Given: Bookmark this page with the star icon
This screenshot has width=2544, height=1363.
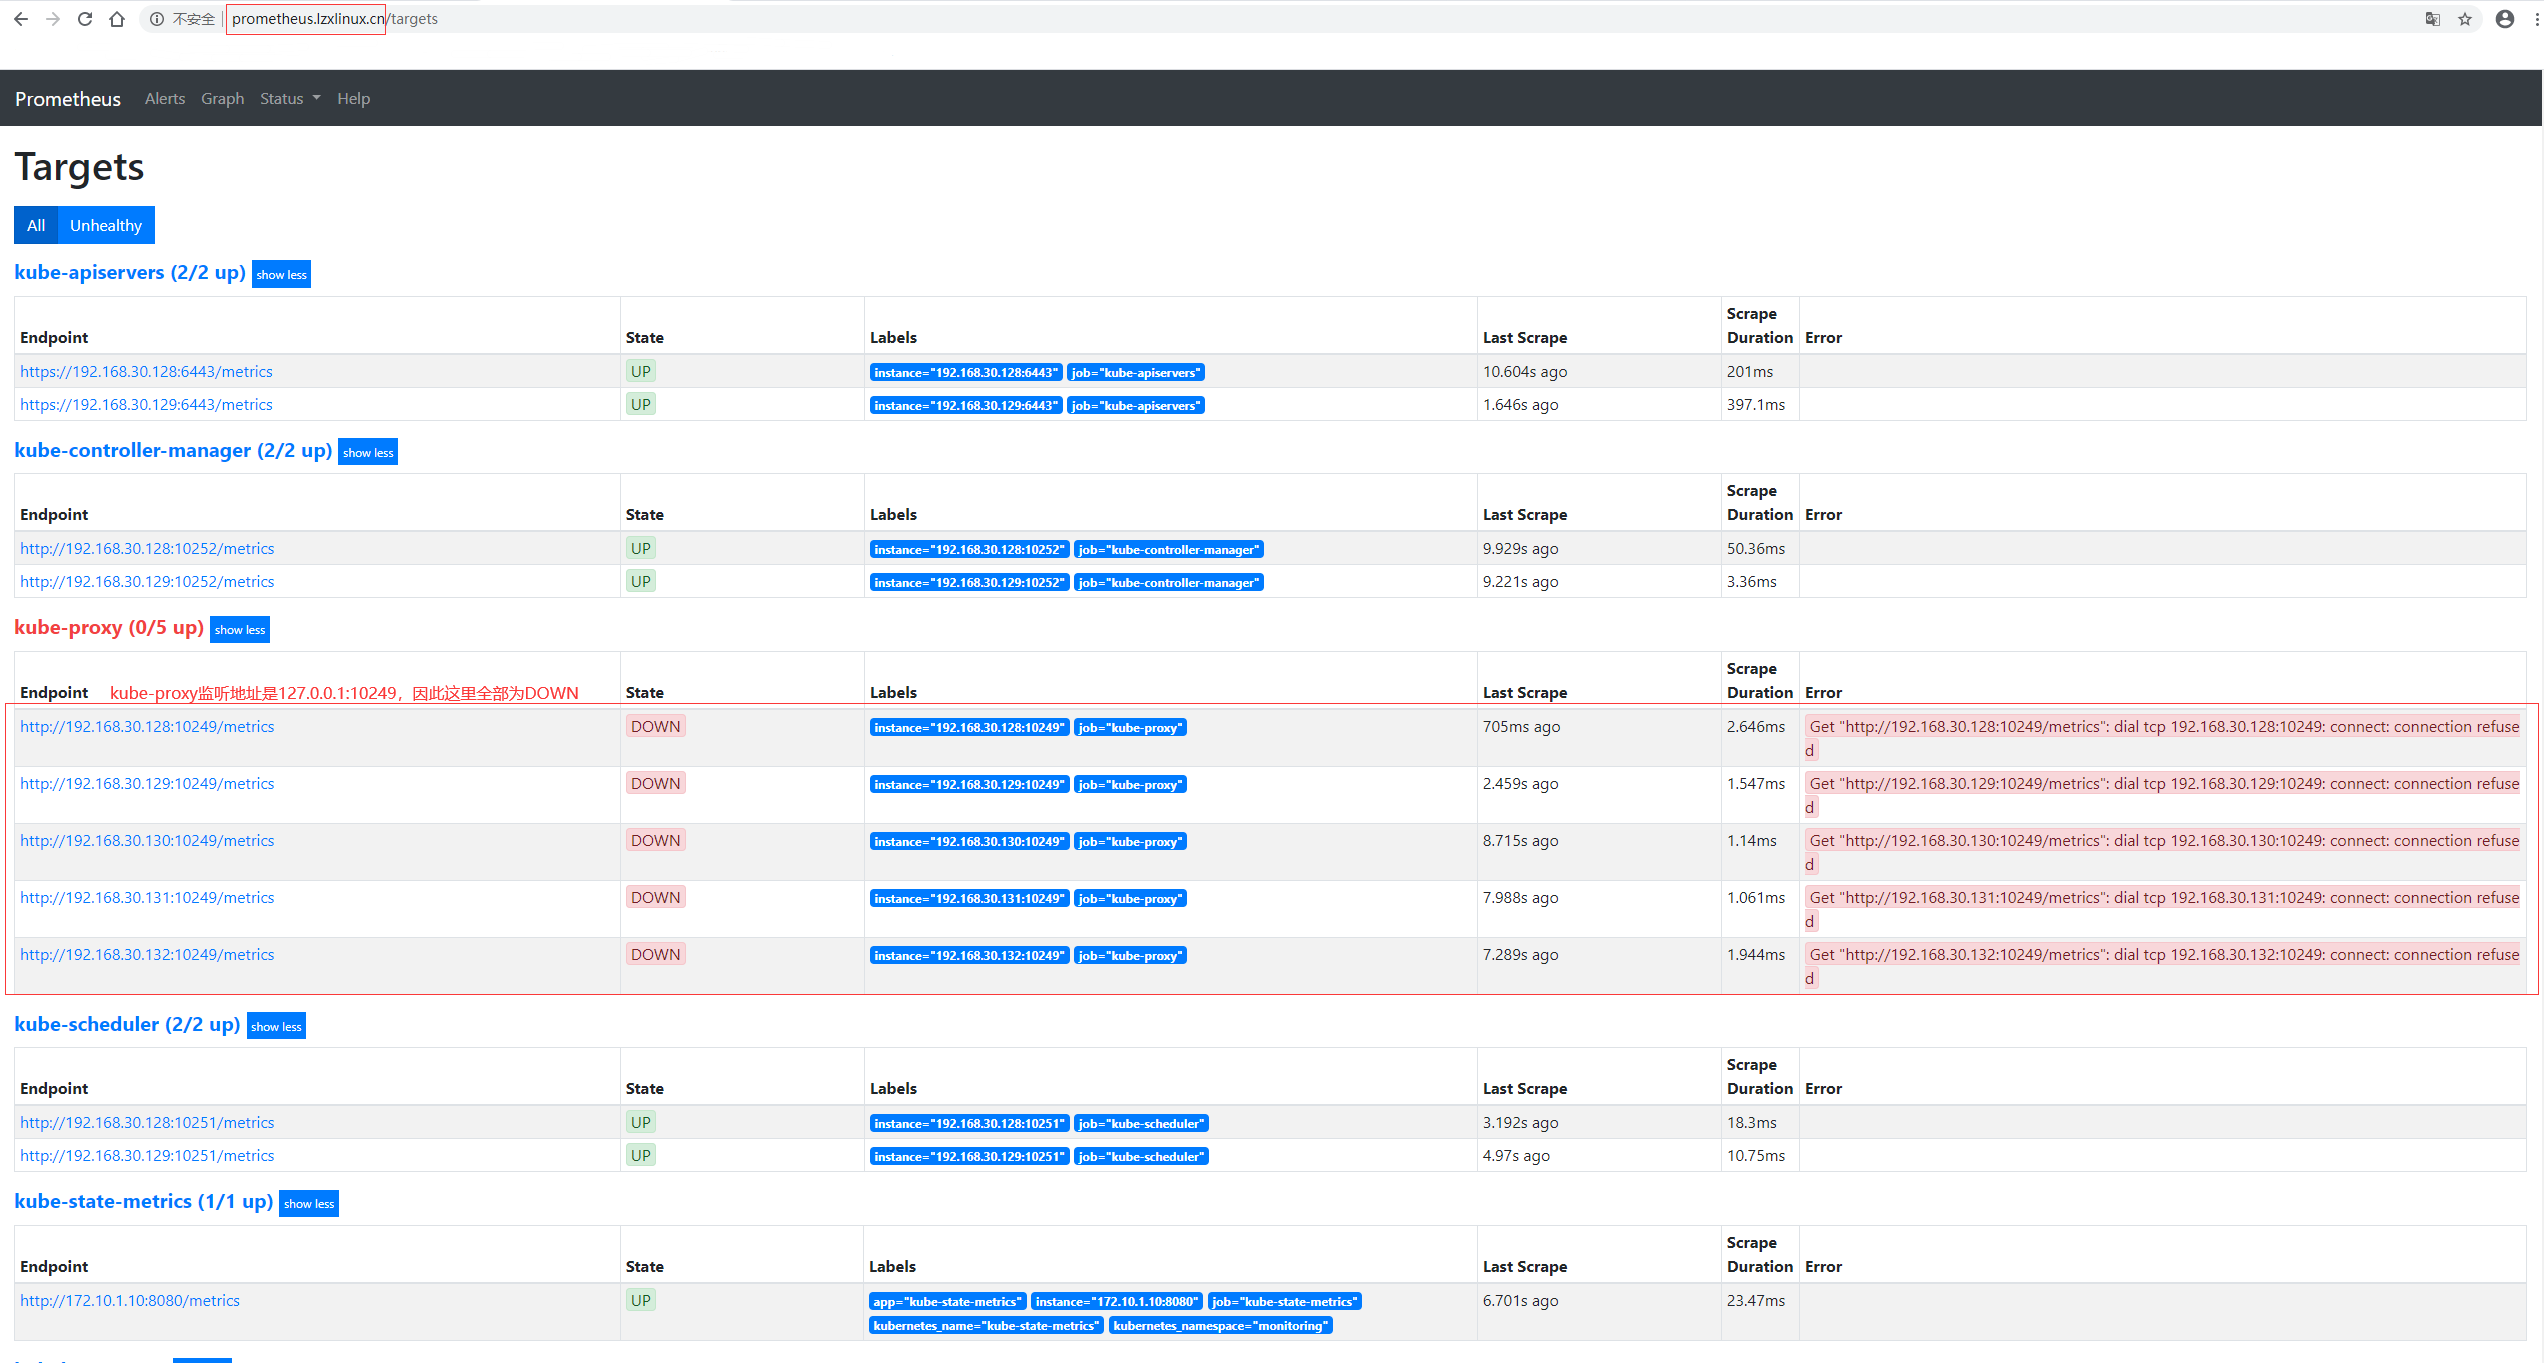Looking at the screenshot, I should click(x=2465, y=19).
